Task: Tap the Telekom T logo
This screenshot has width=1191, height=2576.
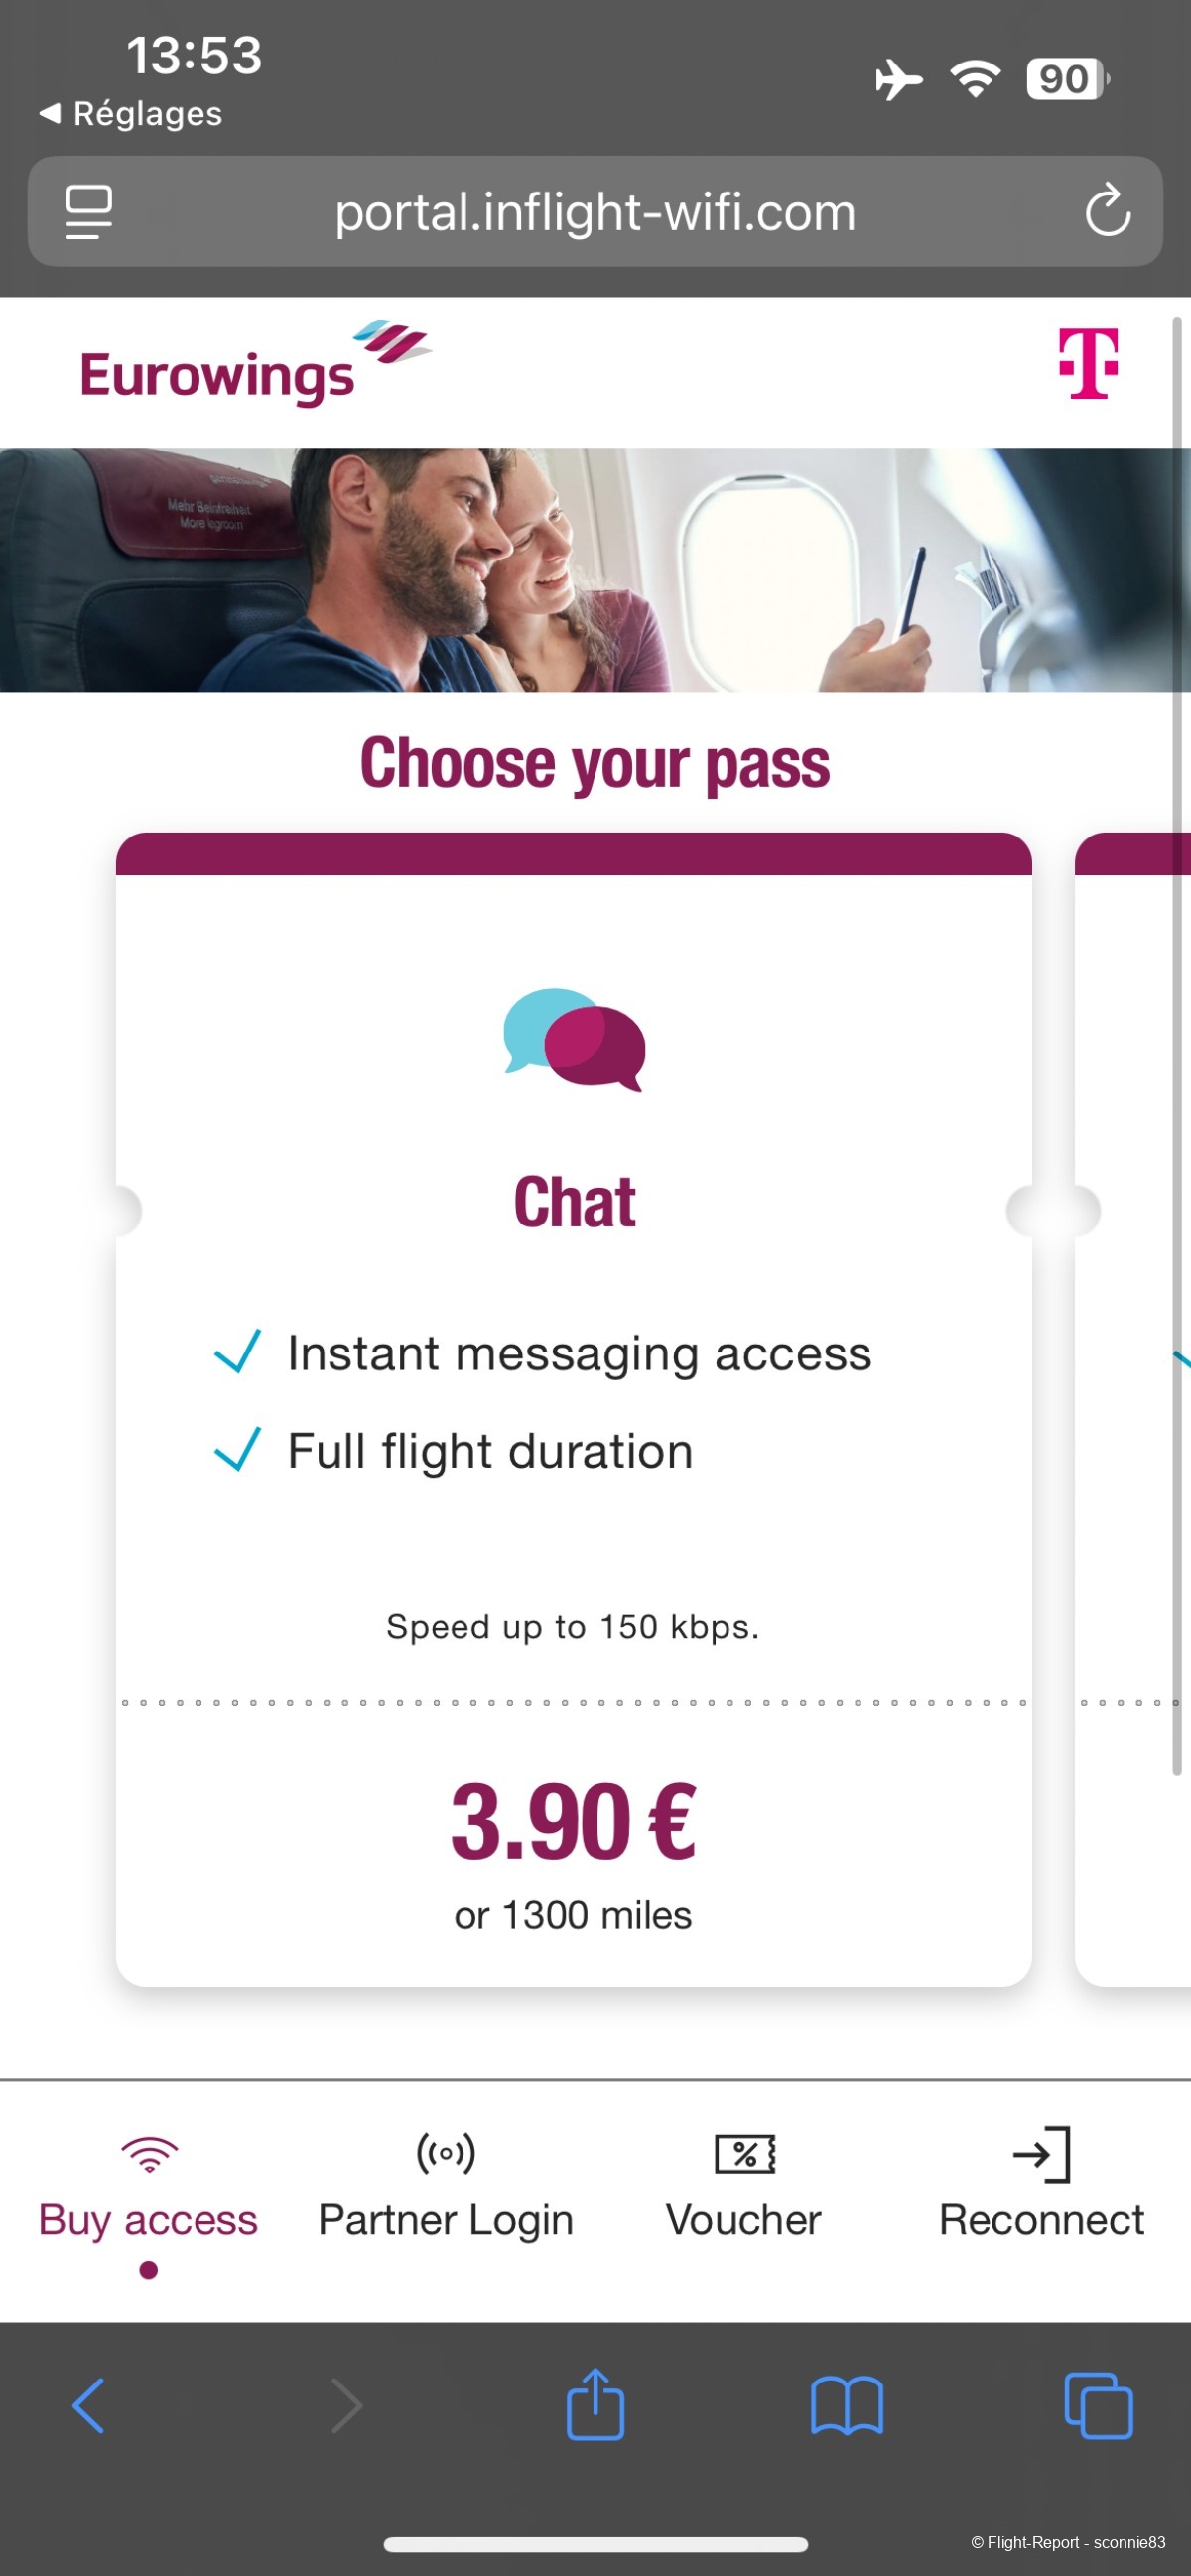Action: click(1088, 364)
